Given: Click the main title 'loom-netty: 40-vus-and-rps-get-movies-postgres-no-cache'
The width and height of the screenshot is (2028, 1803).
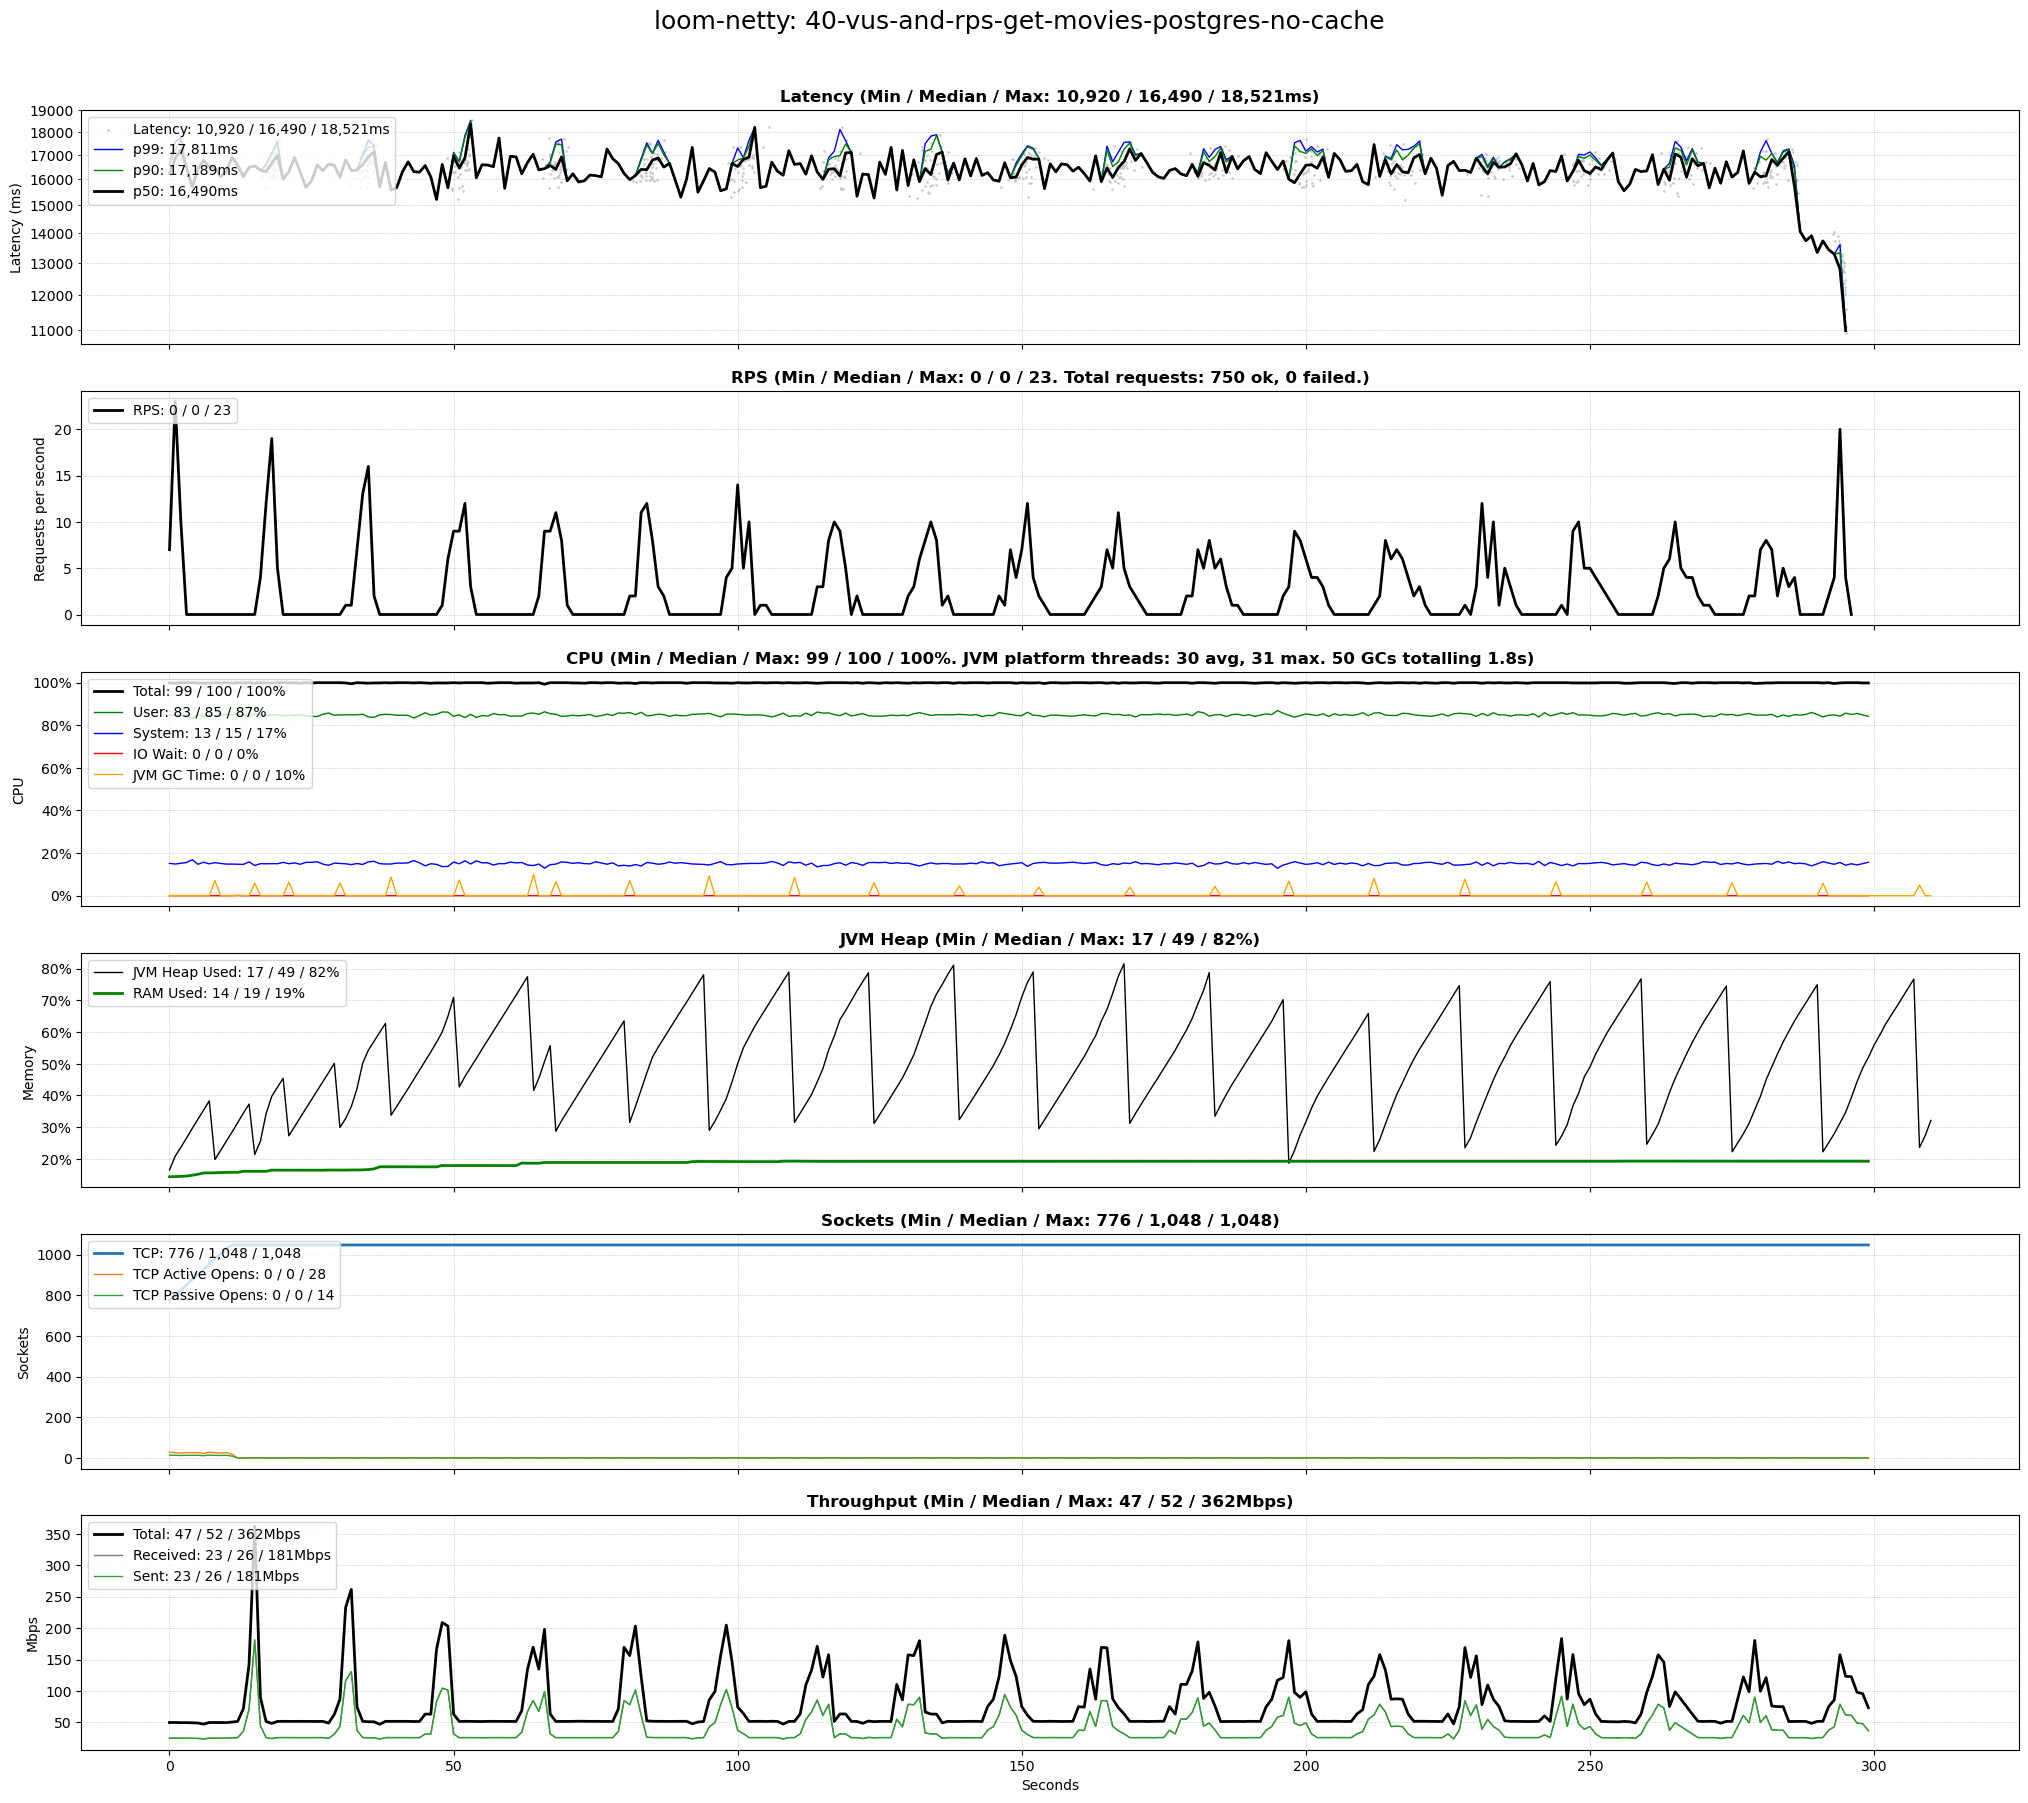Looking at the screenshot, I should (1019, 21).
